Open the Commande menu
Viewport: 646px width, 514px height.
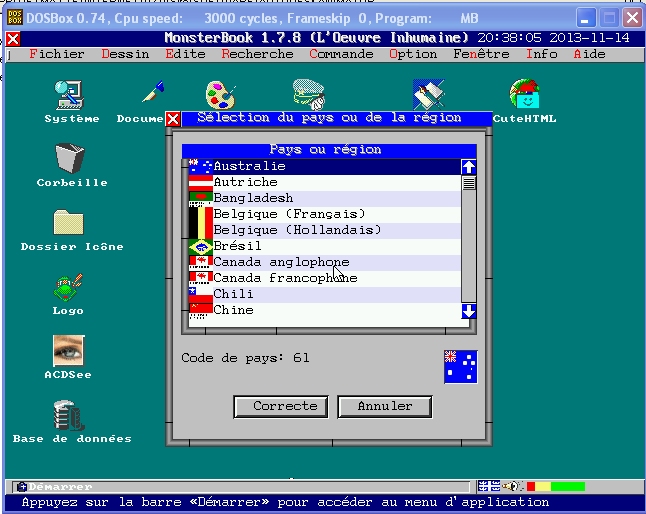[x=342, y=54]
